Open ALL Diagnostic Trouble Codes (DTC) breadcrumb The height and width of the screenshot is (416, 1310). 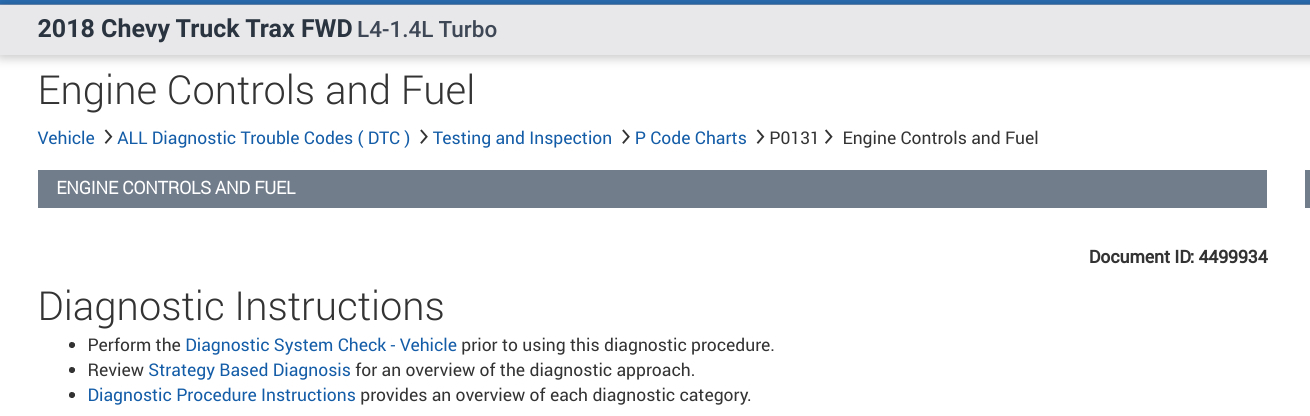point(263,138)
